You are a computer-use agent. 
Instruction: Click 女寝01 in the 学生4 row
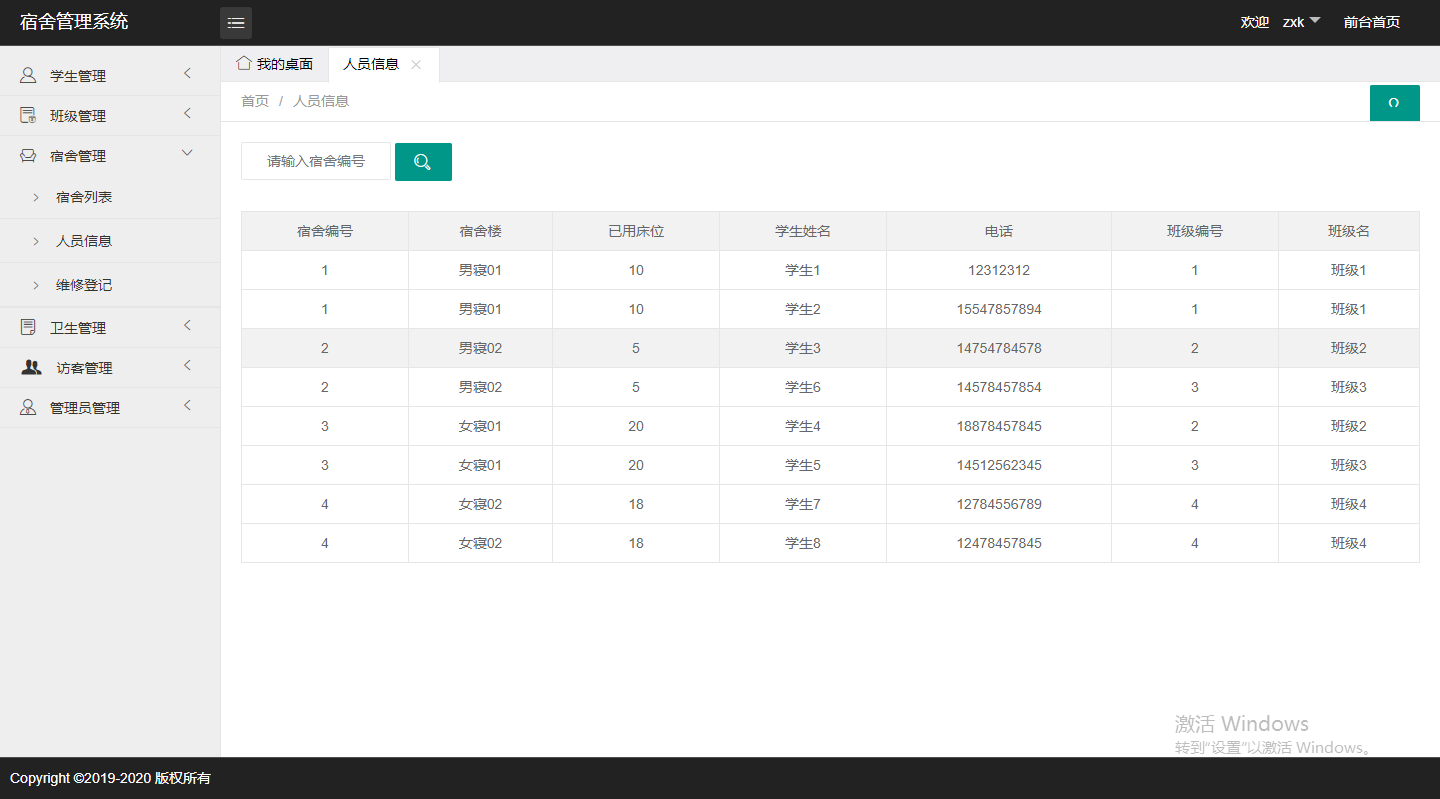(480, 426)
